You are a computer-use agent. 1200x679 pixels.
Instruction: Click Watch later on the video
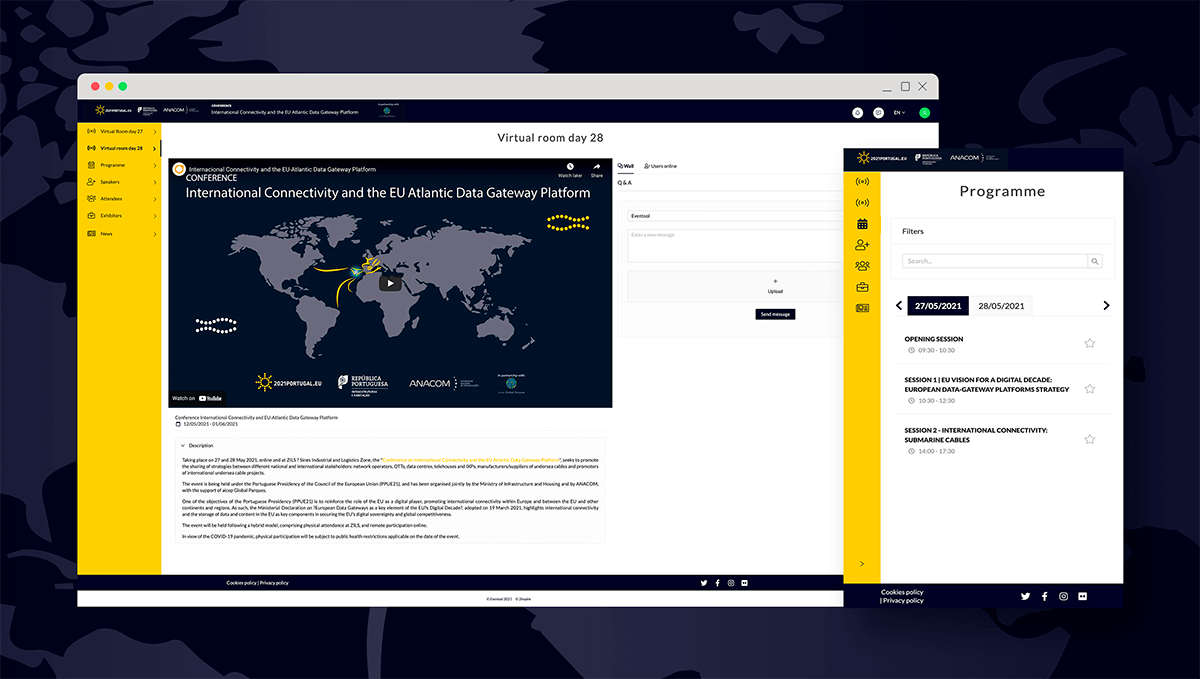(x=570, y=170)
